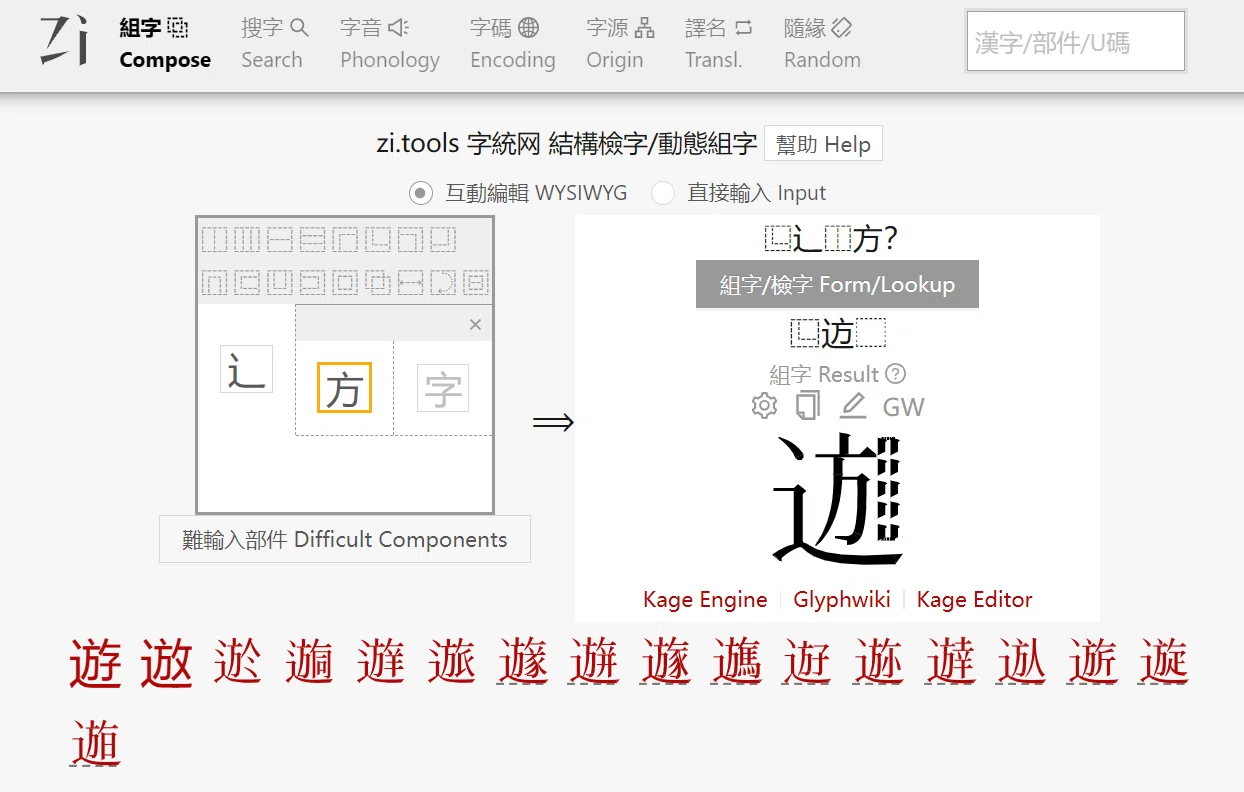The image size is (1244, 792).
Task: Select the horizontal mirror double-arrow icon
Action: click(x=411, y=282)
